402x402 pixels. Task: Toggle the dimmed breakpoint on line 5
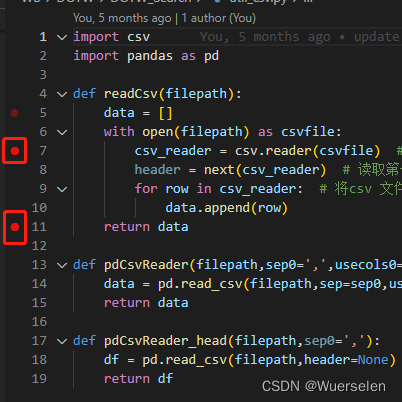tap(14, 113)
